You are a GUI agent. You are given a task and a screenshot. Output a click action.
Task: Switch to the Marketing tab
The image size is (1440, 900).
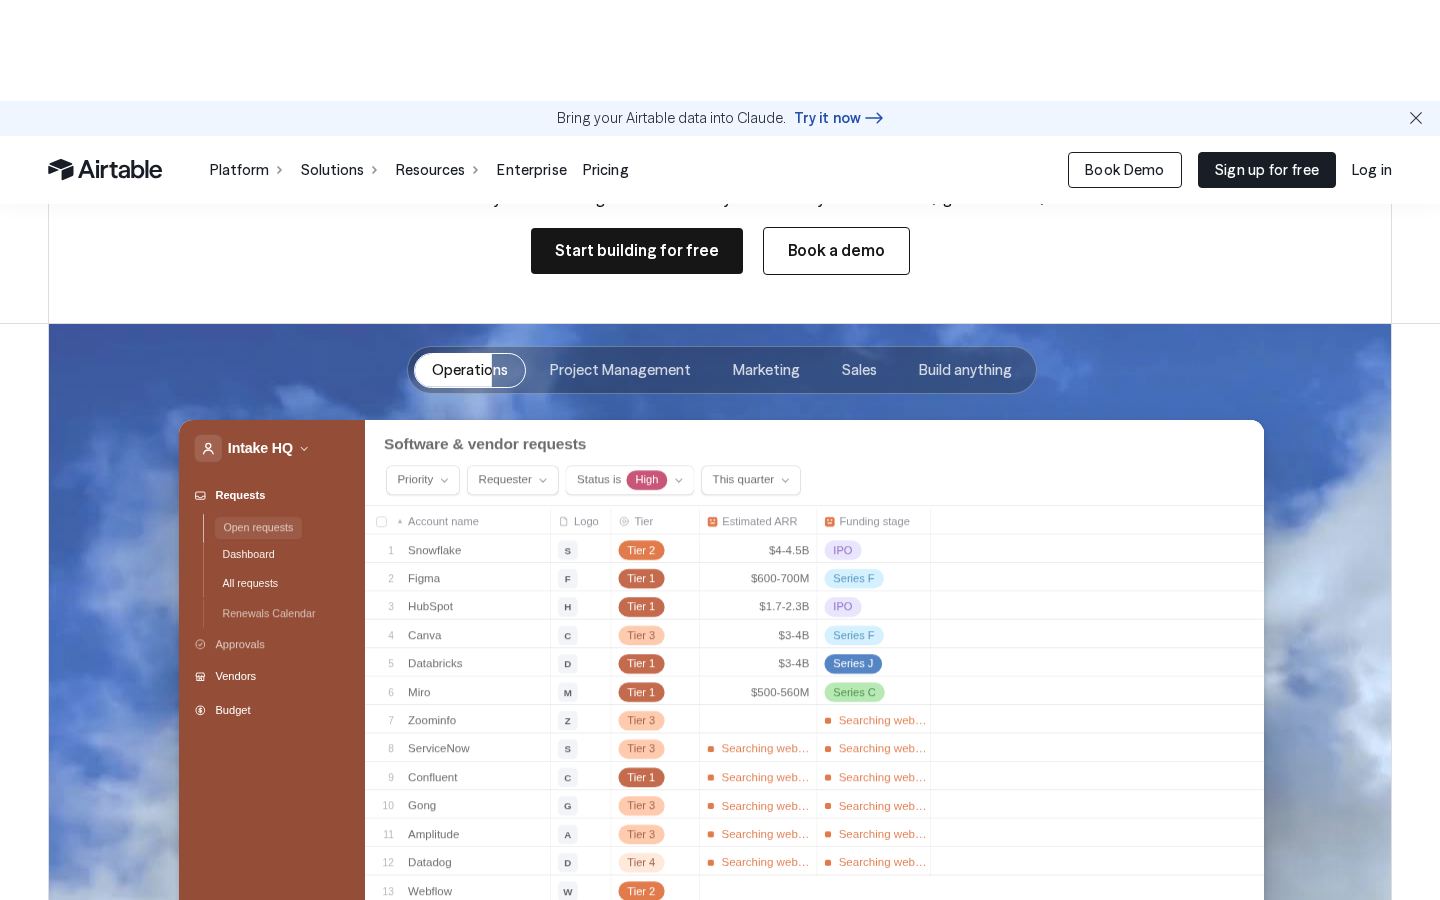(x=766, y=370)
